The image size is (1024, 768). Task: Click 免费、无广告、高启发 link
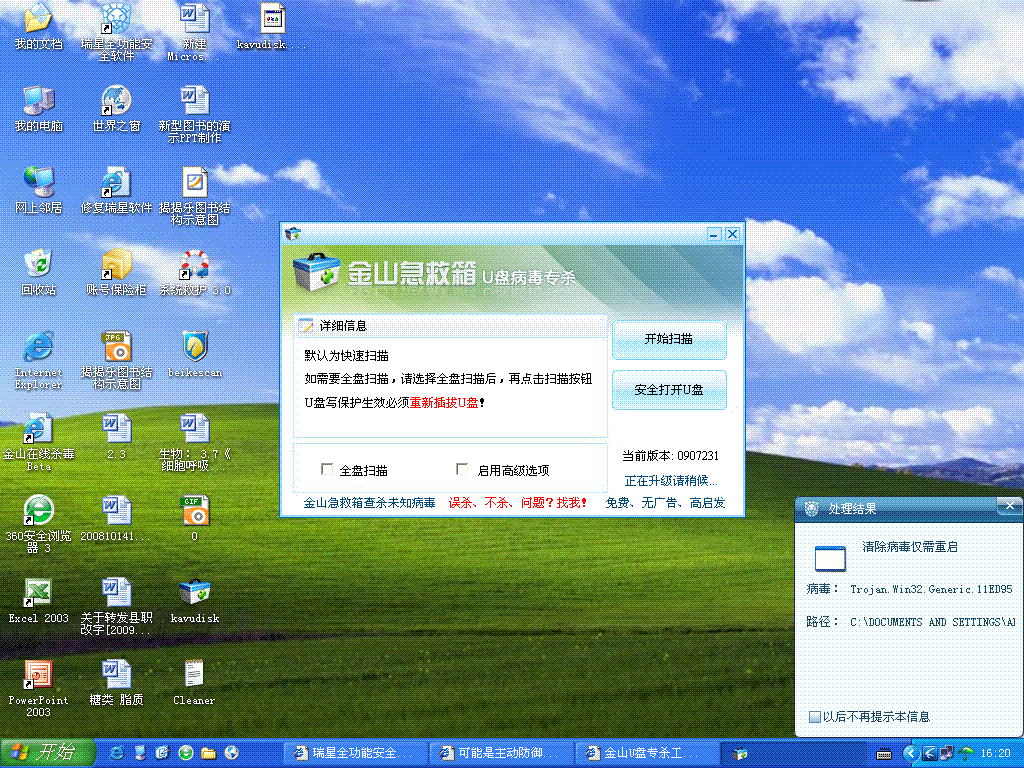(x=665, y=503)
